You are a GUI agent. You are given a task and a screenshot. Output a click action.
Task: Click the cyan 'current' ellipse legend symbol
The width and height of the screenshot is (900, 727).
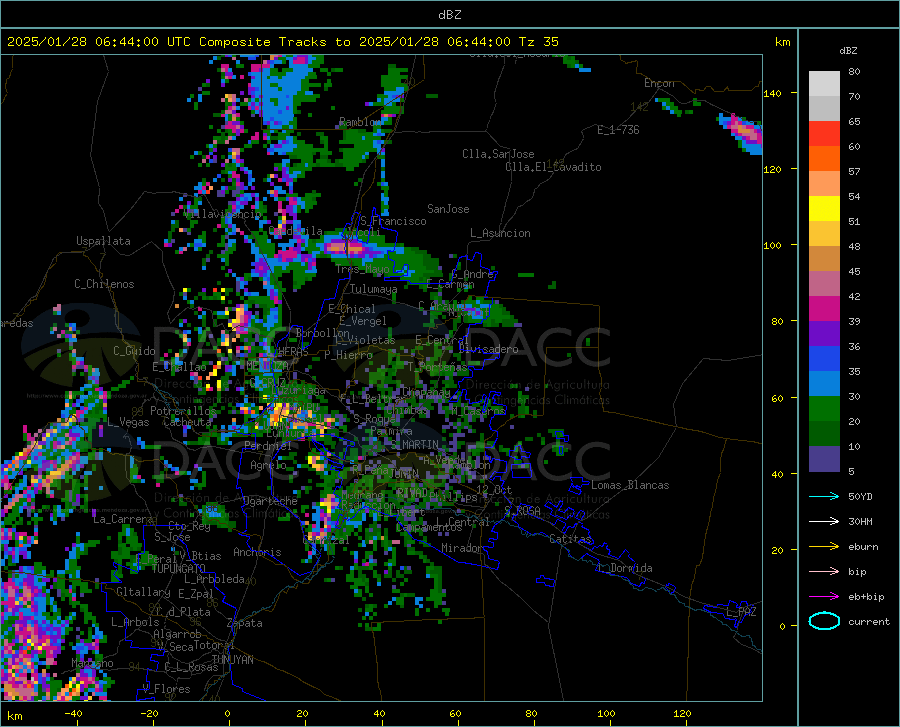[x=824, y=621]
